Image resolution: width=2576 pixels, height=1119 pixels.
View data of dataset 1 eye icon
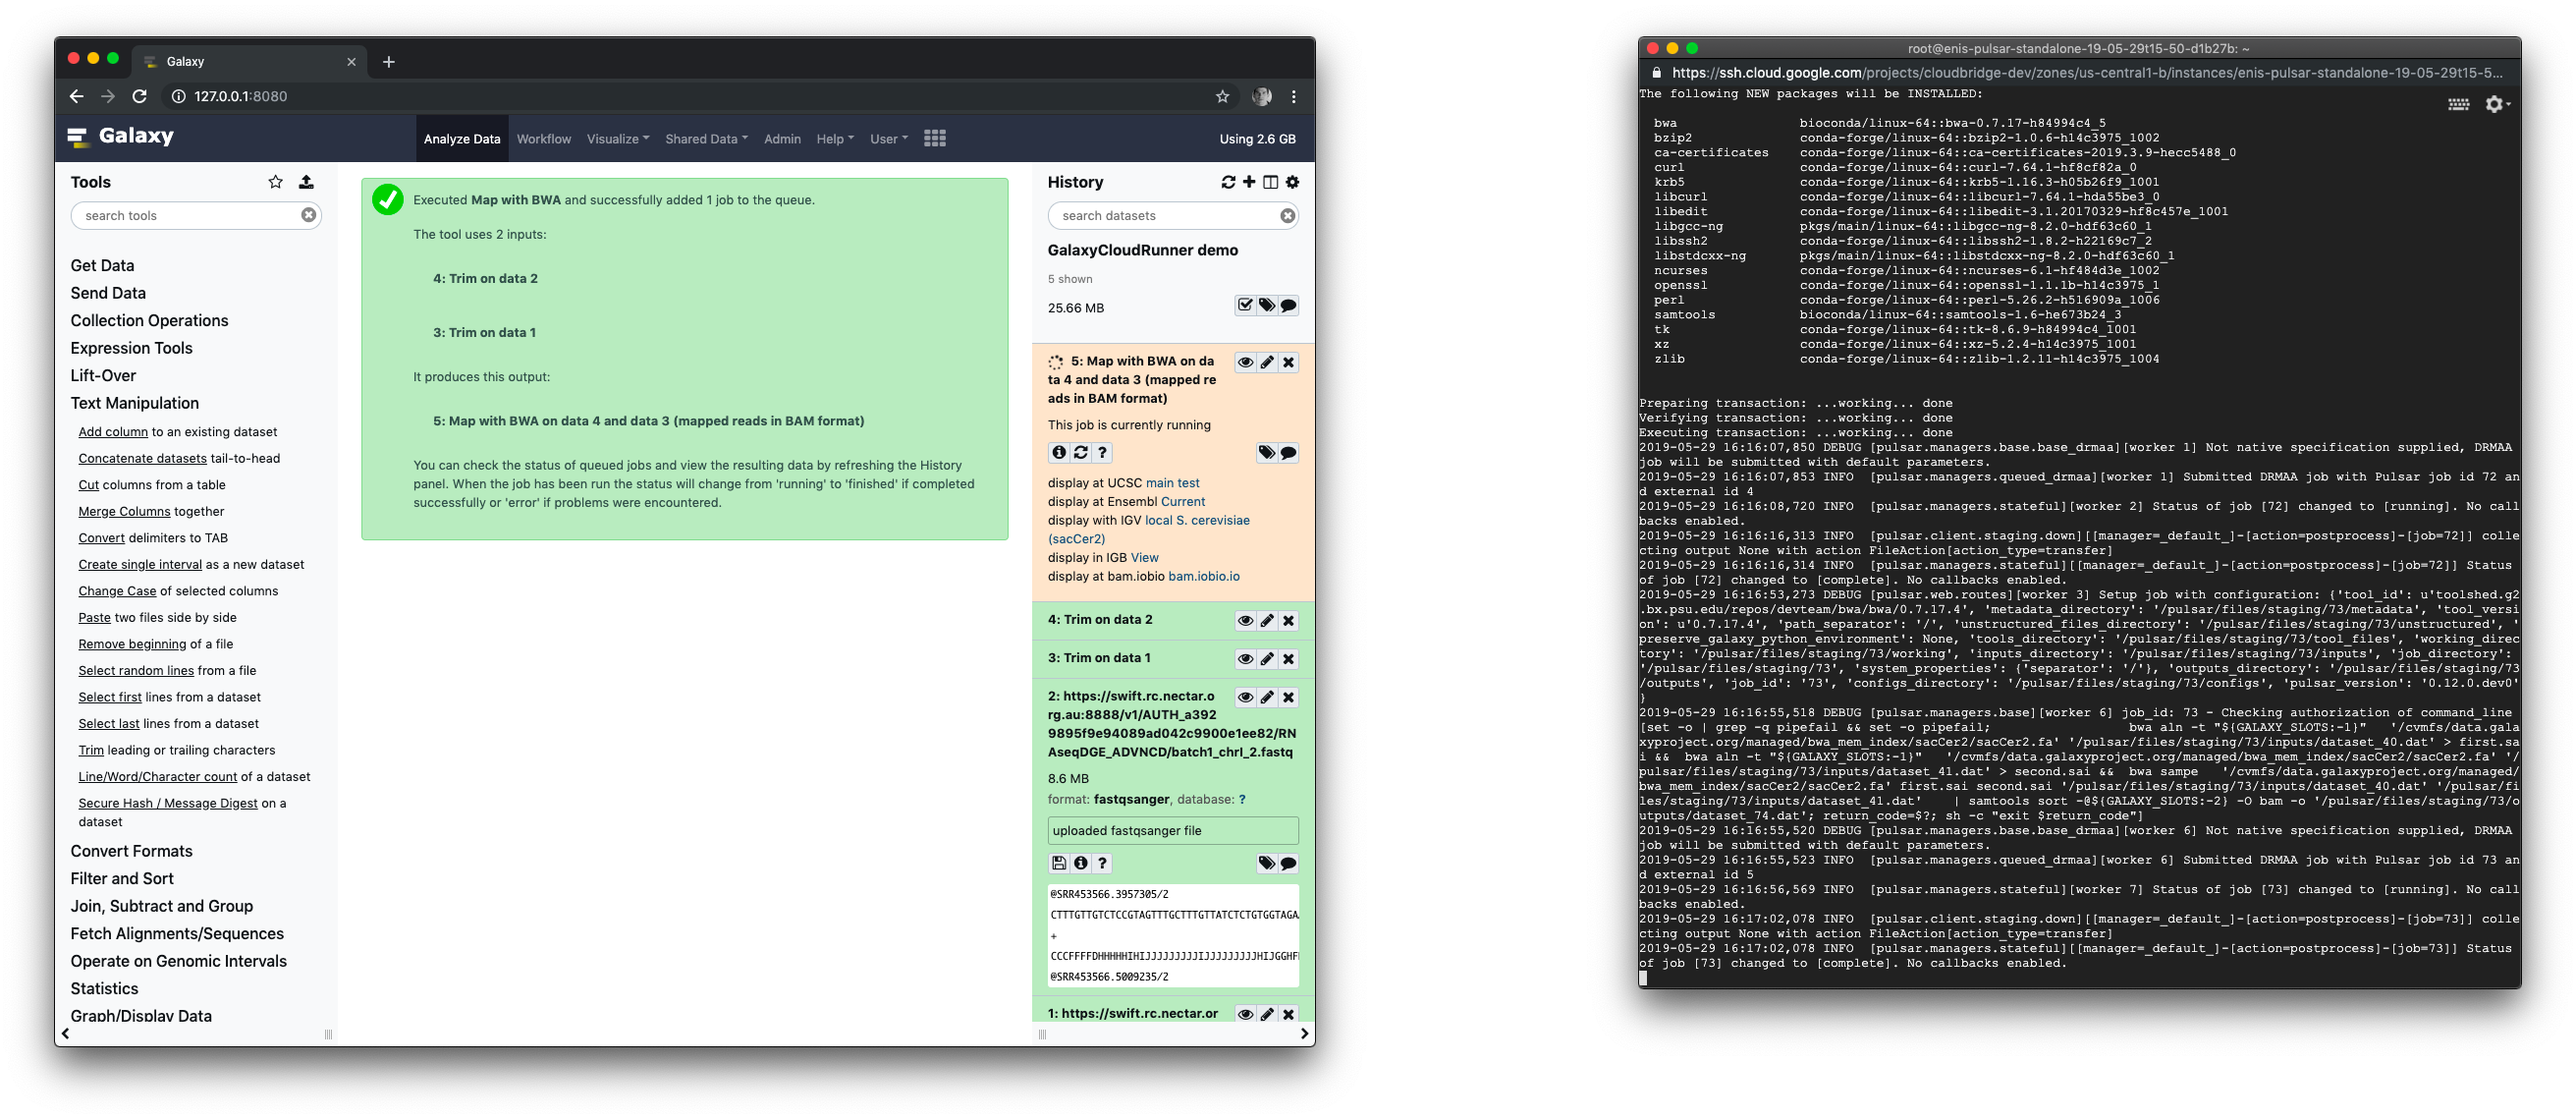click(x=1245, y=1014)
